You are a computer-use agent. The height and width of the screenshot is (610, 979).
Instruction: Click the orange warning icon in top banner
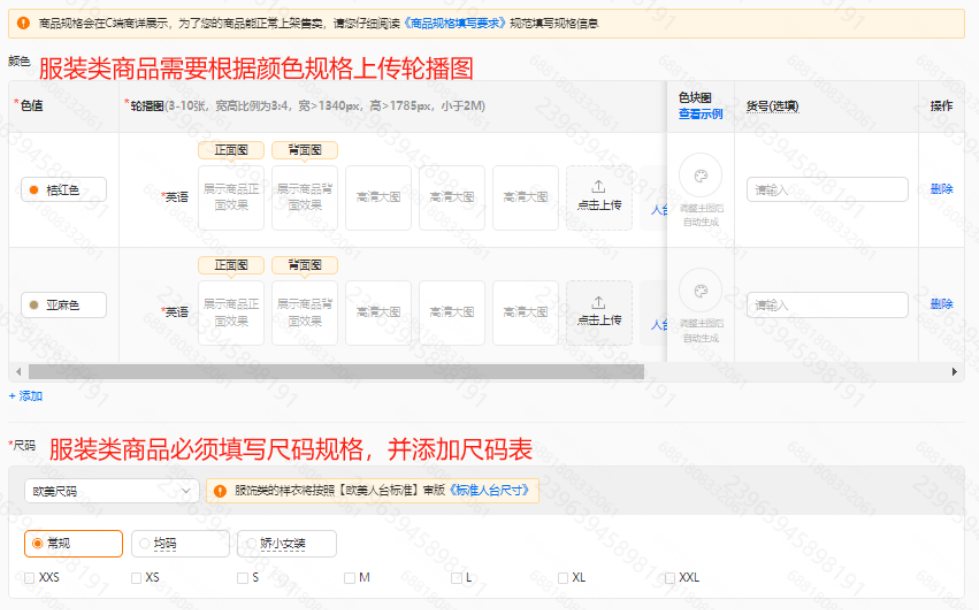coord(23,23)
